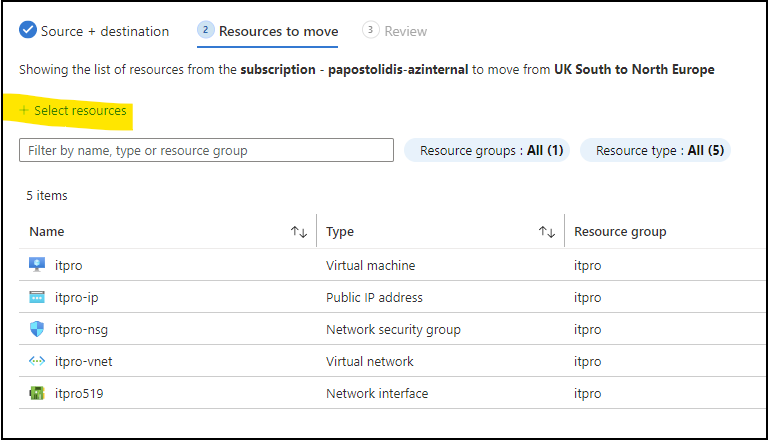768x440 pixels.
Task: Click the itpro519 network interface icon
Action: pyautogui.click(x=37, y=393)
